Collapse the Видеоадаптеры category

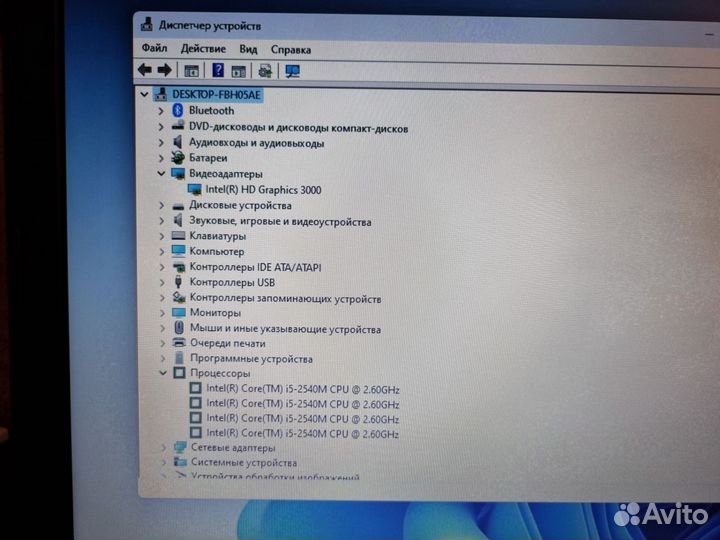coord(161,174)
